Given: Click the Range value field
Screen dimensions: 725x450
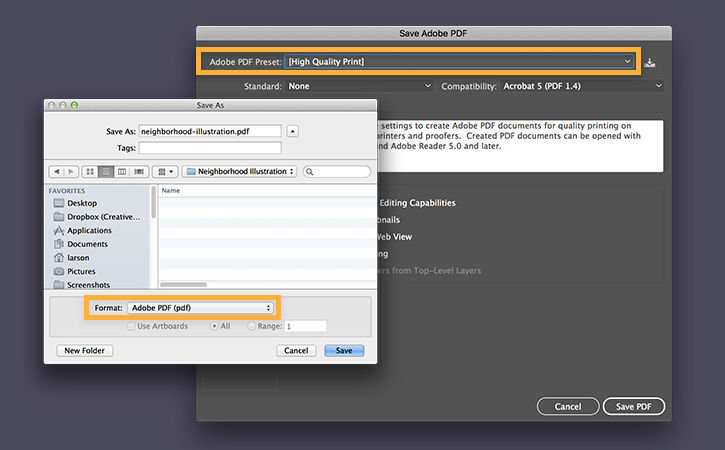Looking at the screenshot, I should coord(305,326).
